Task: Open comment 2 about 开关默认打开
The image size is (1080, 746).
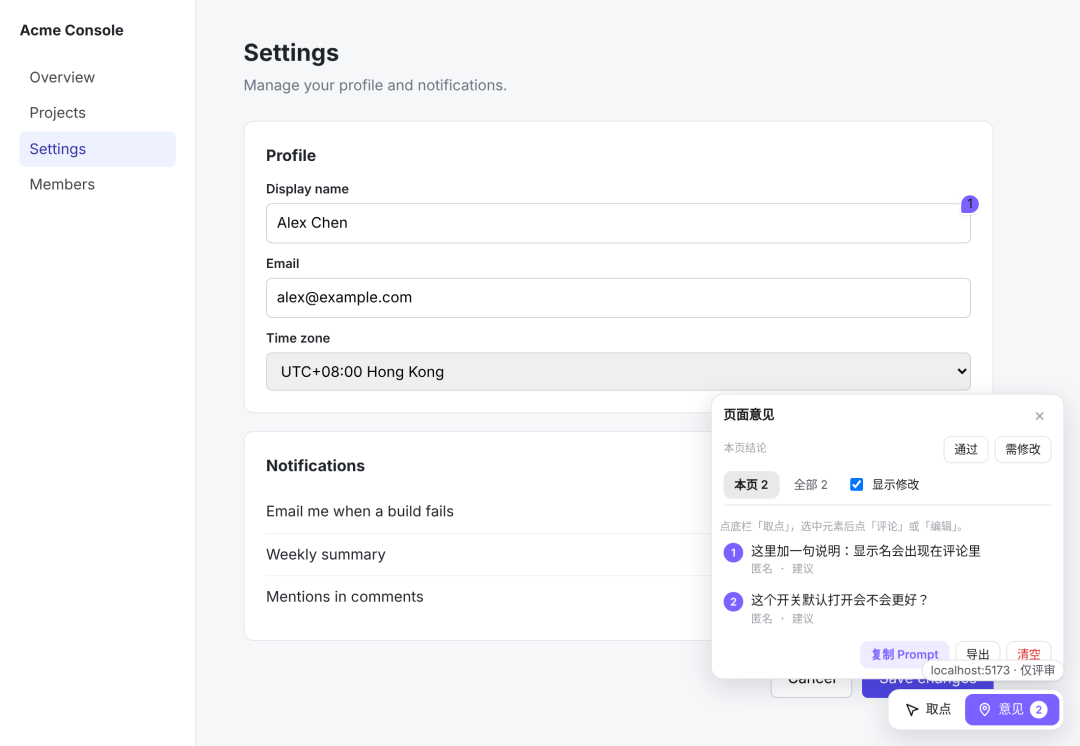Action: 886,608
